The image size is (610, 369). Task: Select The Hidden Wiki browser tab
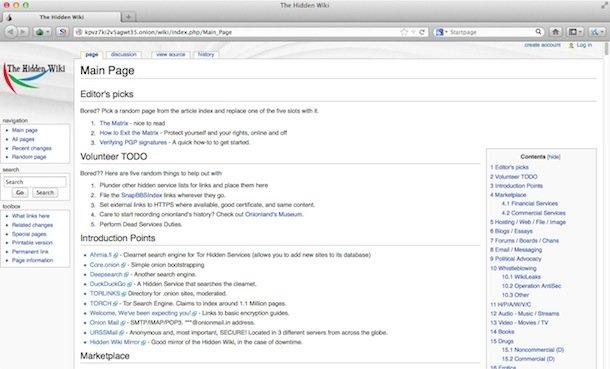click(61, 17)
